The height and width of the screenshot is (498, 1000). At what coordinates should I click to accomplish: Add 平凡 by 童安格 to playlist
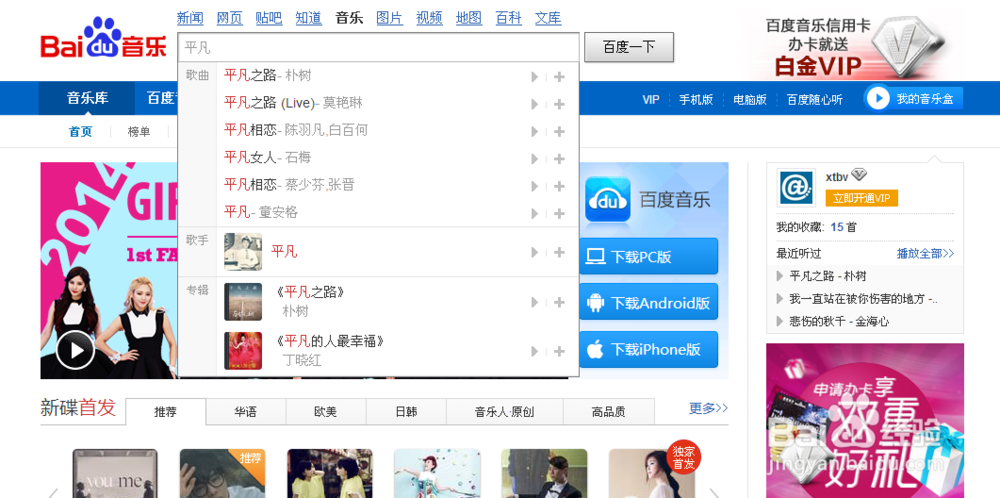[x=559, y=213]
